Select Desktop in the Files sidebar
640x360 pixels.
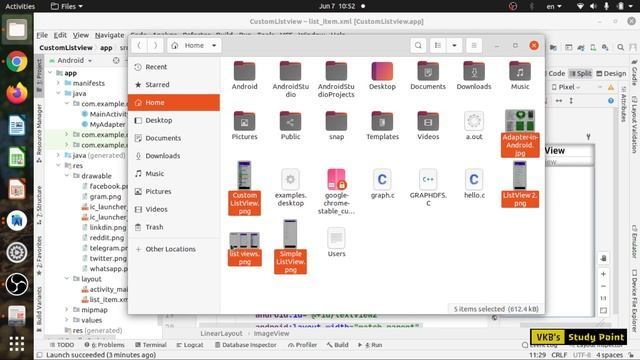(174, 120)
